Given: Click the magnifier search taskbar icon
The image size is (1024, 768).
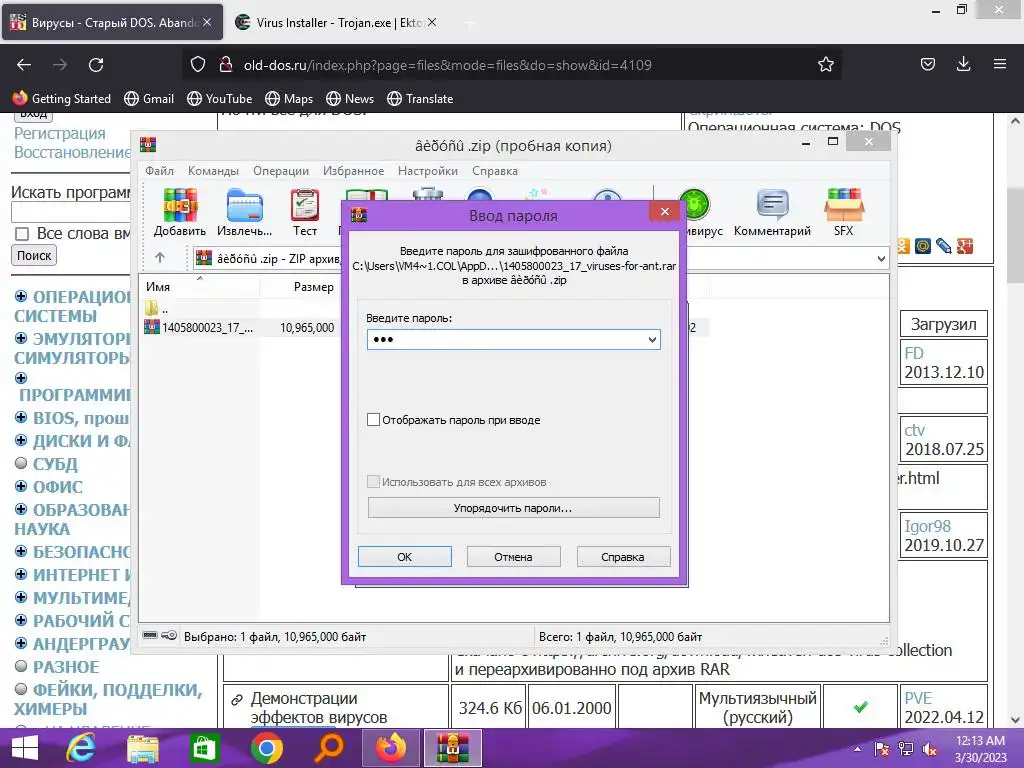Looking at the screenshot, I should (328, 748).
